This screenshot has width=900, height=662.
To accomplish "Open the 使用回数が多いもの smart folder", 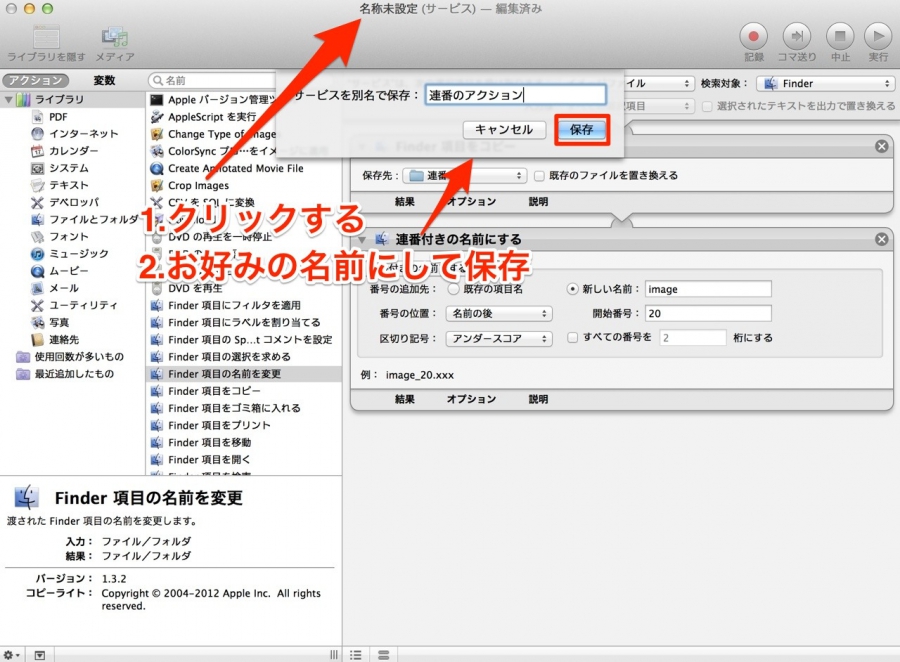I will pyautogui.click(x=70, y=357).
